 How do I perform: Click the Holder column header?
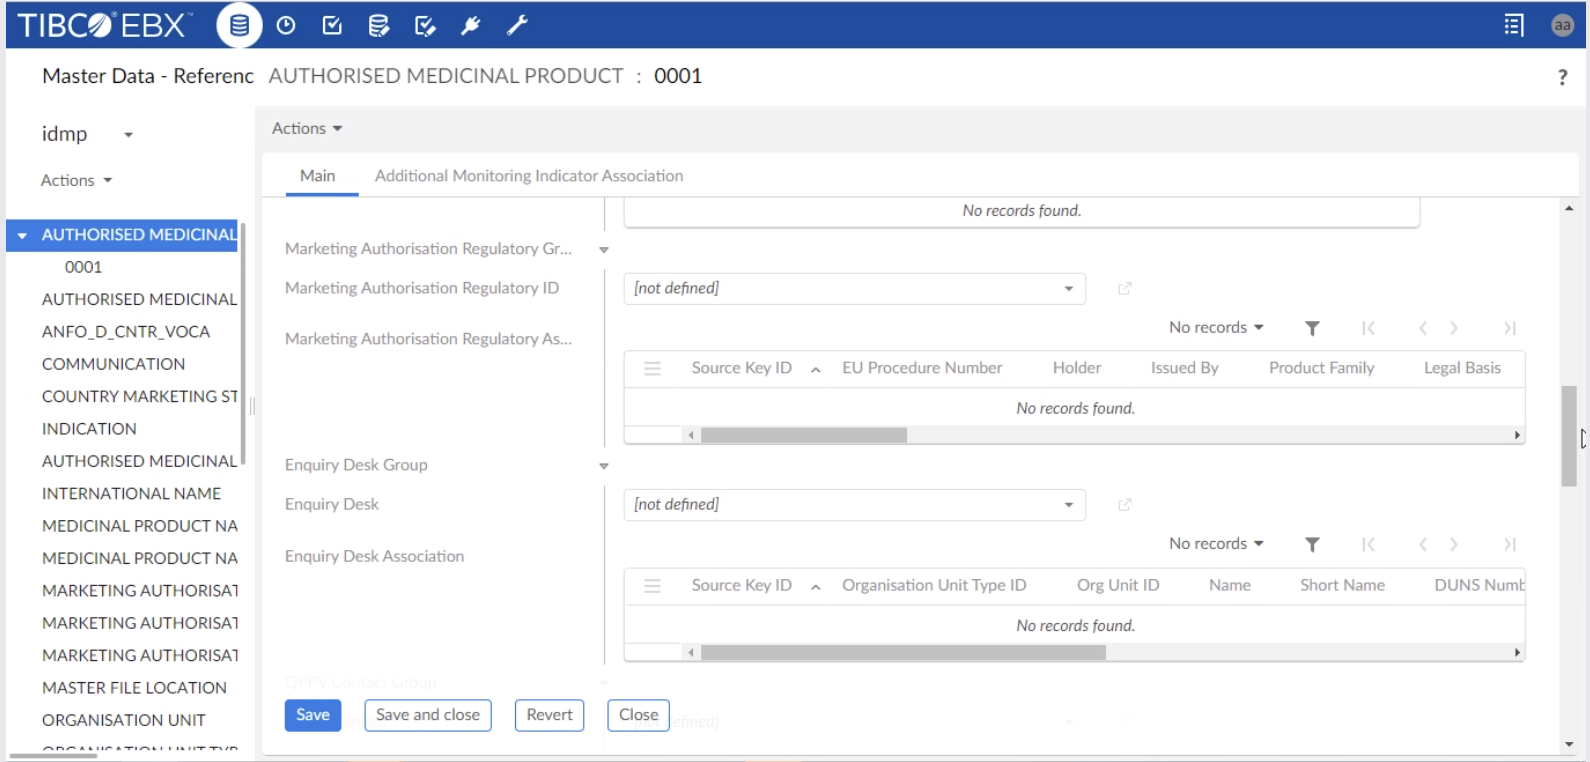point(1077,368)
